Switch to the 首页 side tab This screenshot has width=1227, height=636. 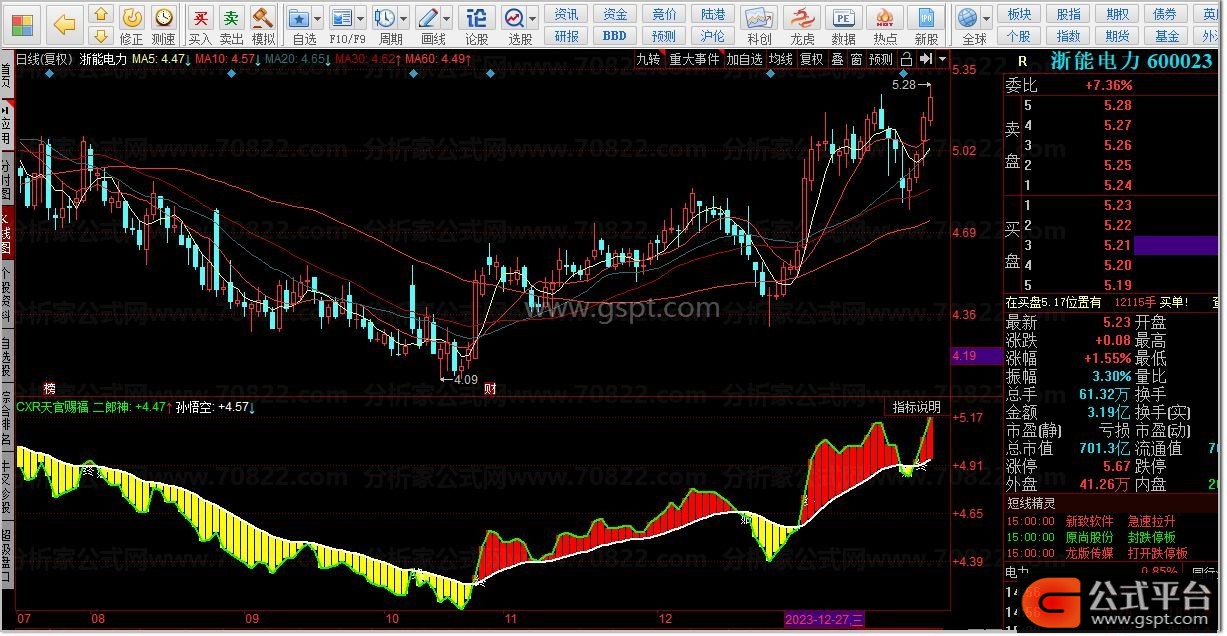(6, 76)
